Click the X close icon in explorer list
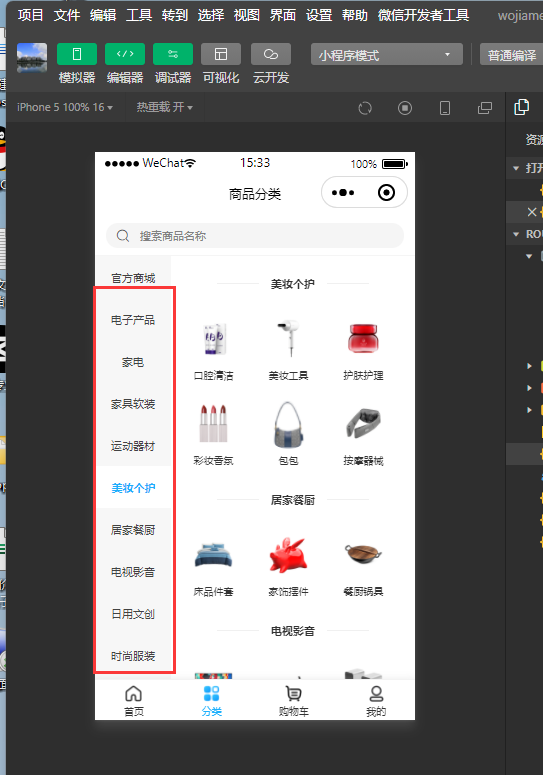The width and height of the screenshot is (543, 775). (x=532, y=212)
